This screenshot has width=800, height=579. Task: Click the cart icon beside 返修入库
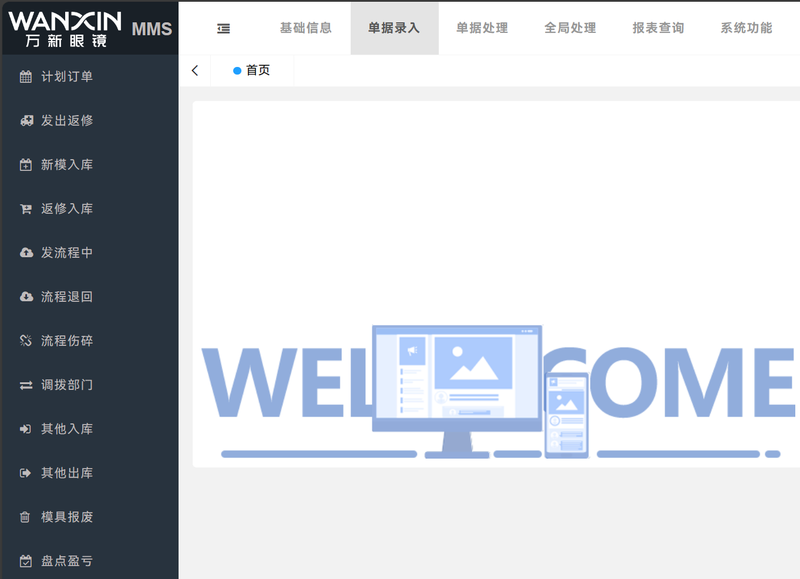(26, 209)
